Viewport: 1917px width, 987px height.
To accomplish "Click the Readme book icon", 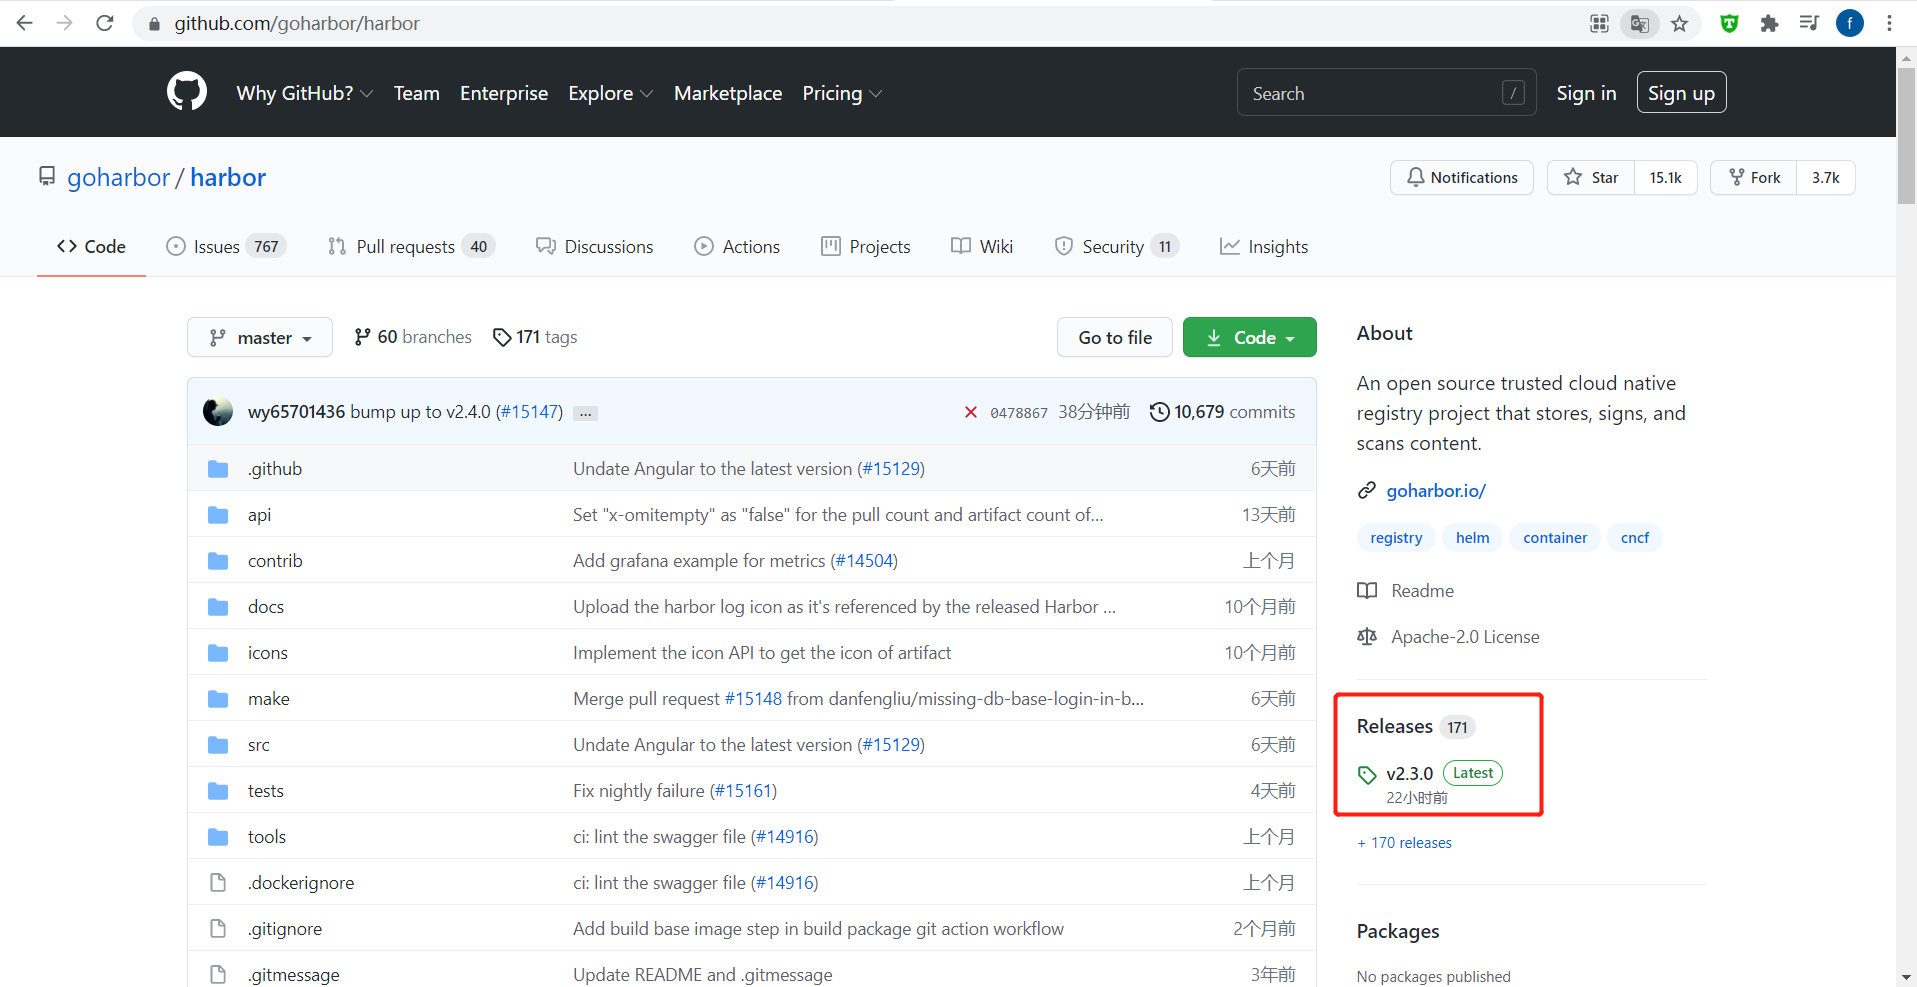I will point(1367,591).
